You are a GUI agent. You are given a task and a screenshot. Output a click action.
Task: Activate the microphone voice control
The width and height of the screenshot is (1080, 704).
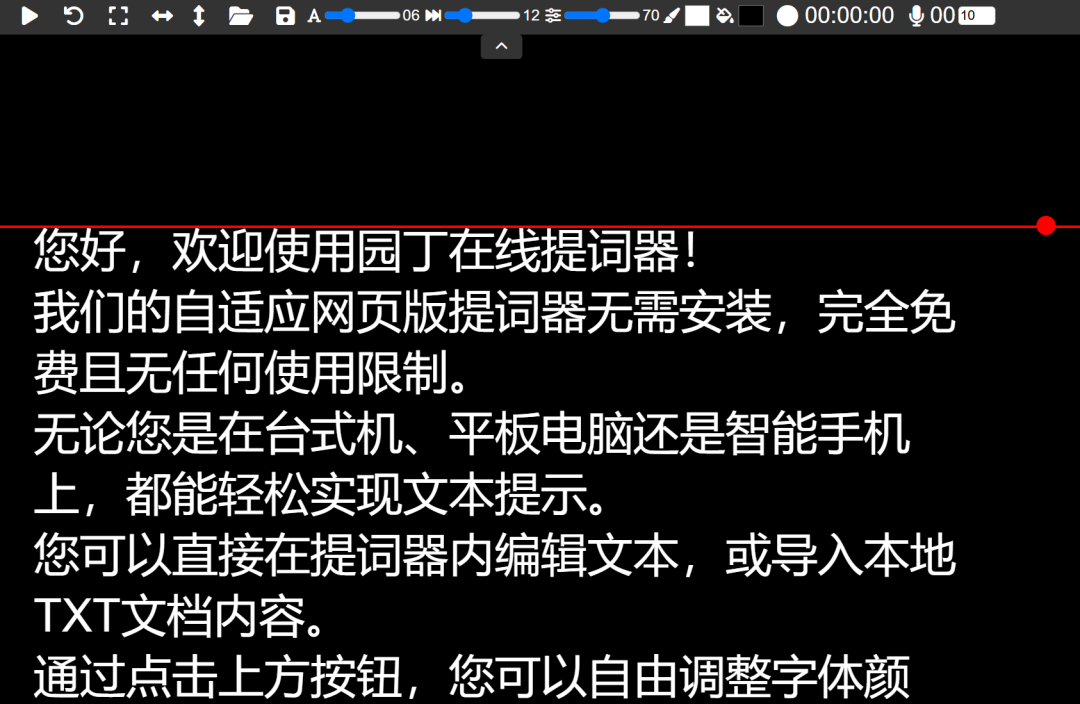pyautogui.click(x=915, y=15)
